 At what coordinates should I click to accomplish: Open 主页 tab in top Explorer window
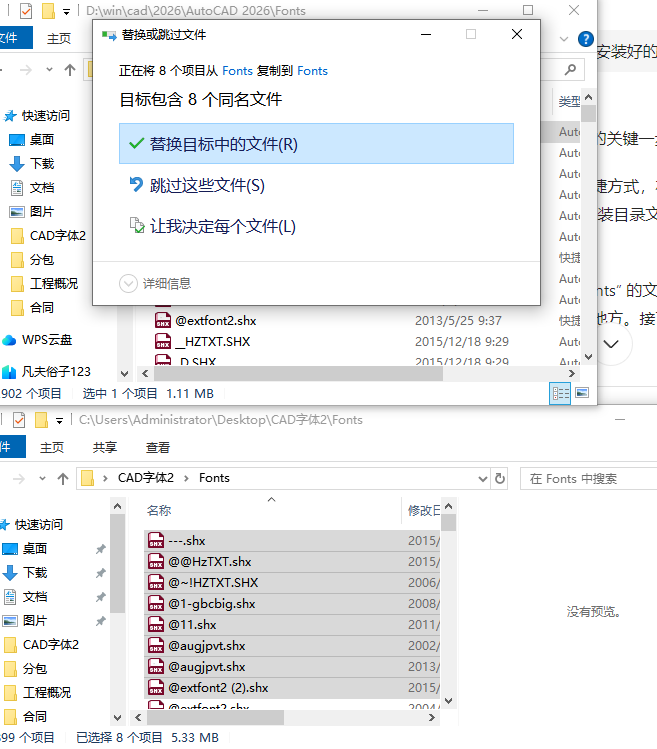coord(59,39)
